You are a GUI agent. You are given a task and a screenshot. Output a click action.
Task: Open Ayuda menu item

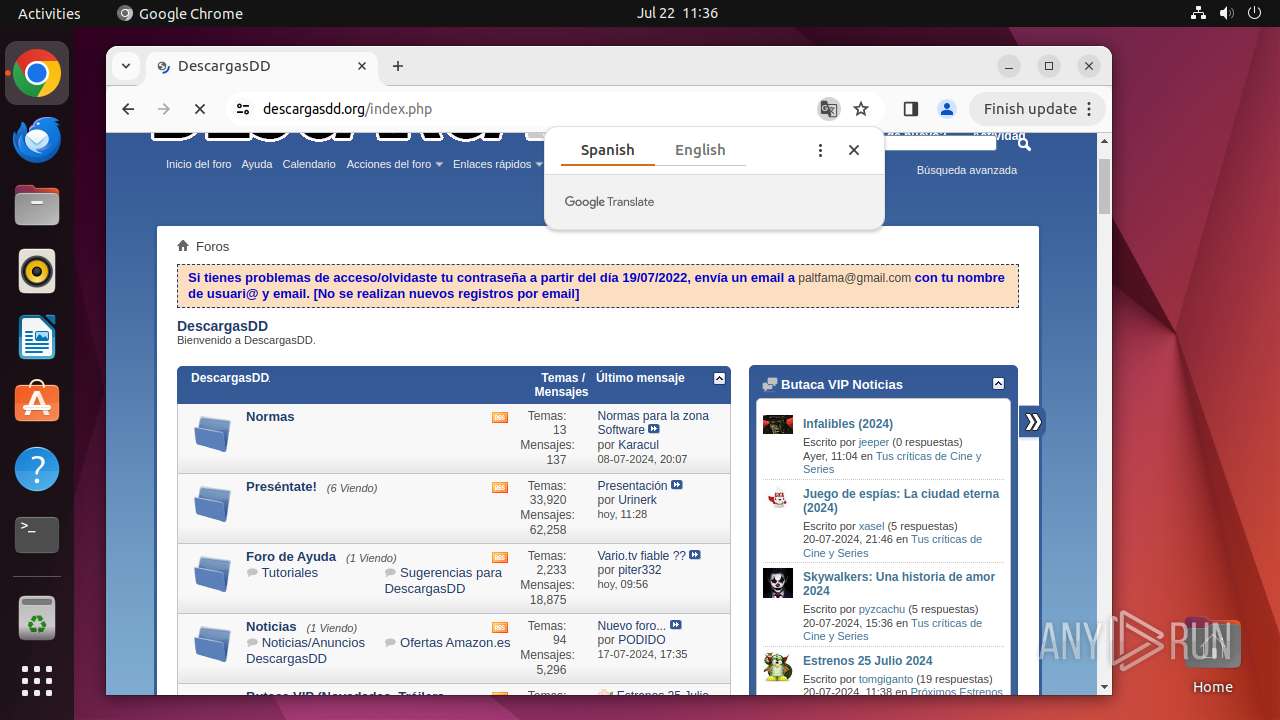(257, 164)
